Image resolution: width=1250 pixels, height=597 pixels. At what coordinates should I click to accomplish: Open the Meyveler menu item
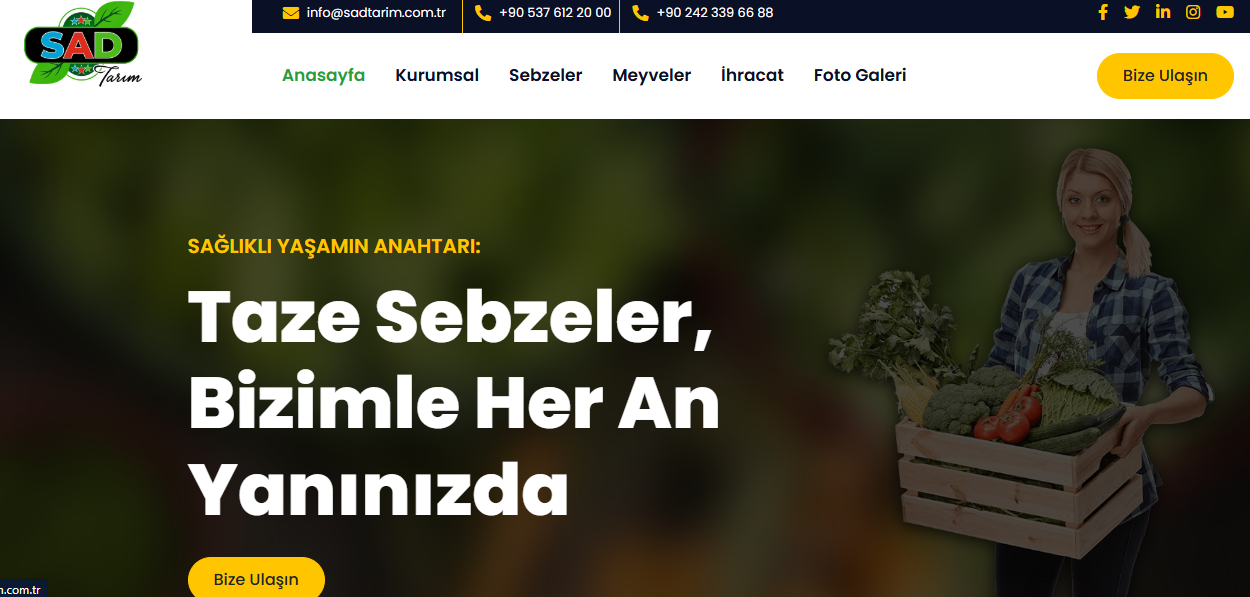(x=652, y=75)
